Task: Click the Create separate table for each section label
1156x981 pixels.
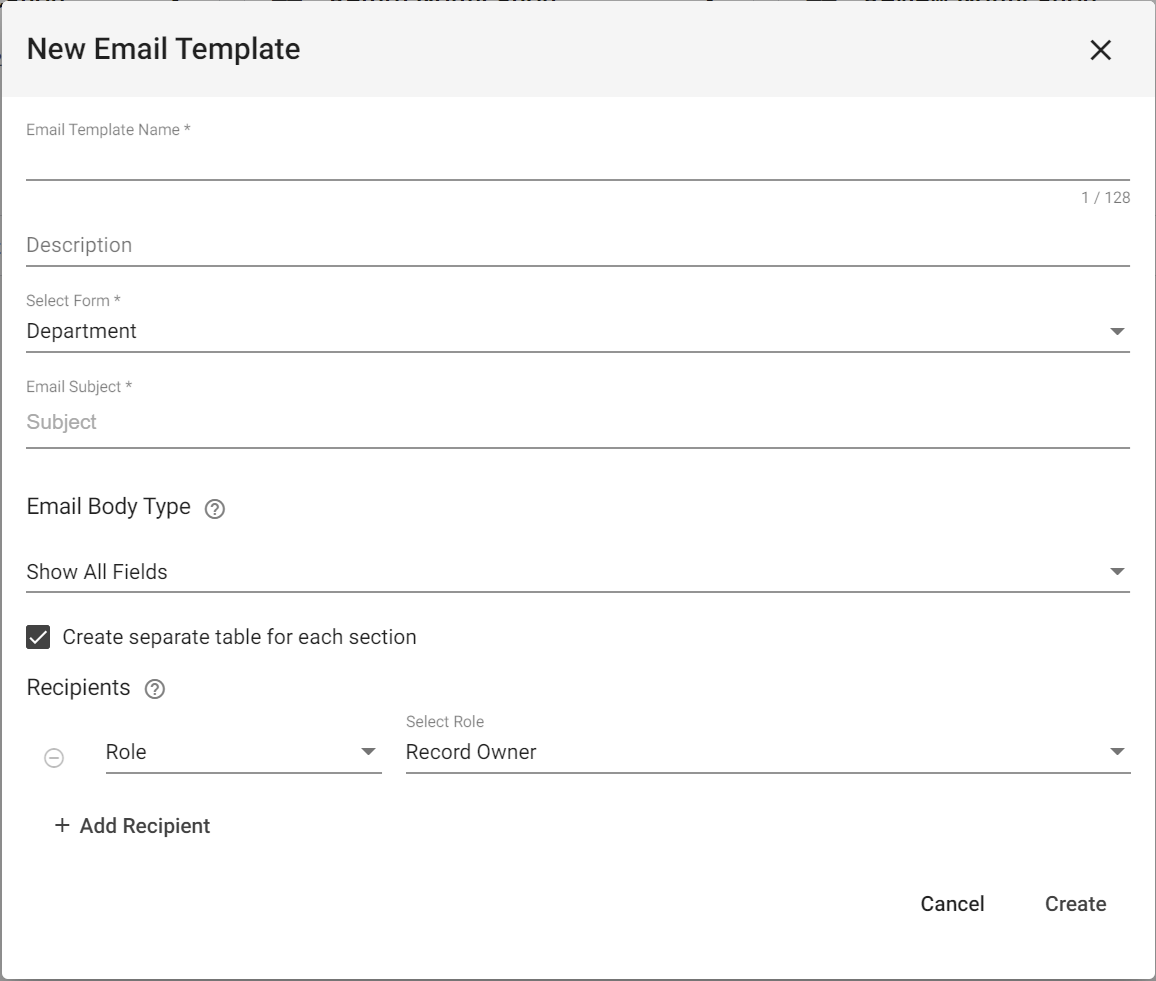Action: point(240,637)
